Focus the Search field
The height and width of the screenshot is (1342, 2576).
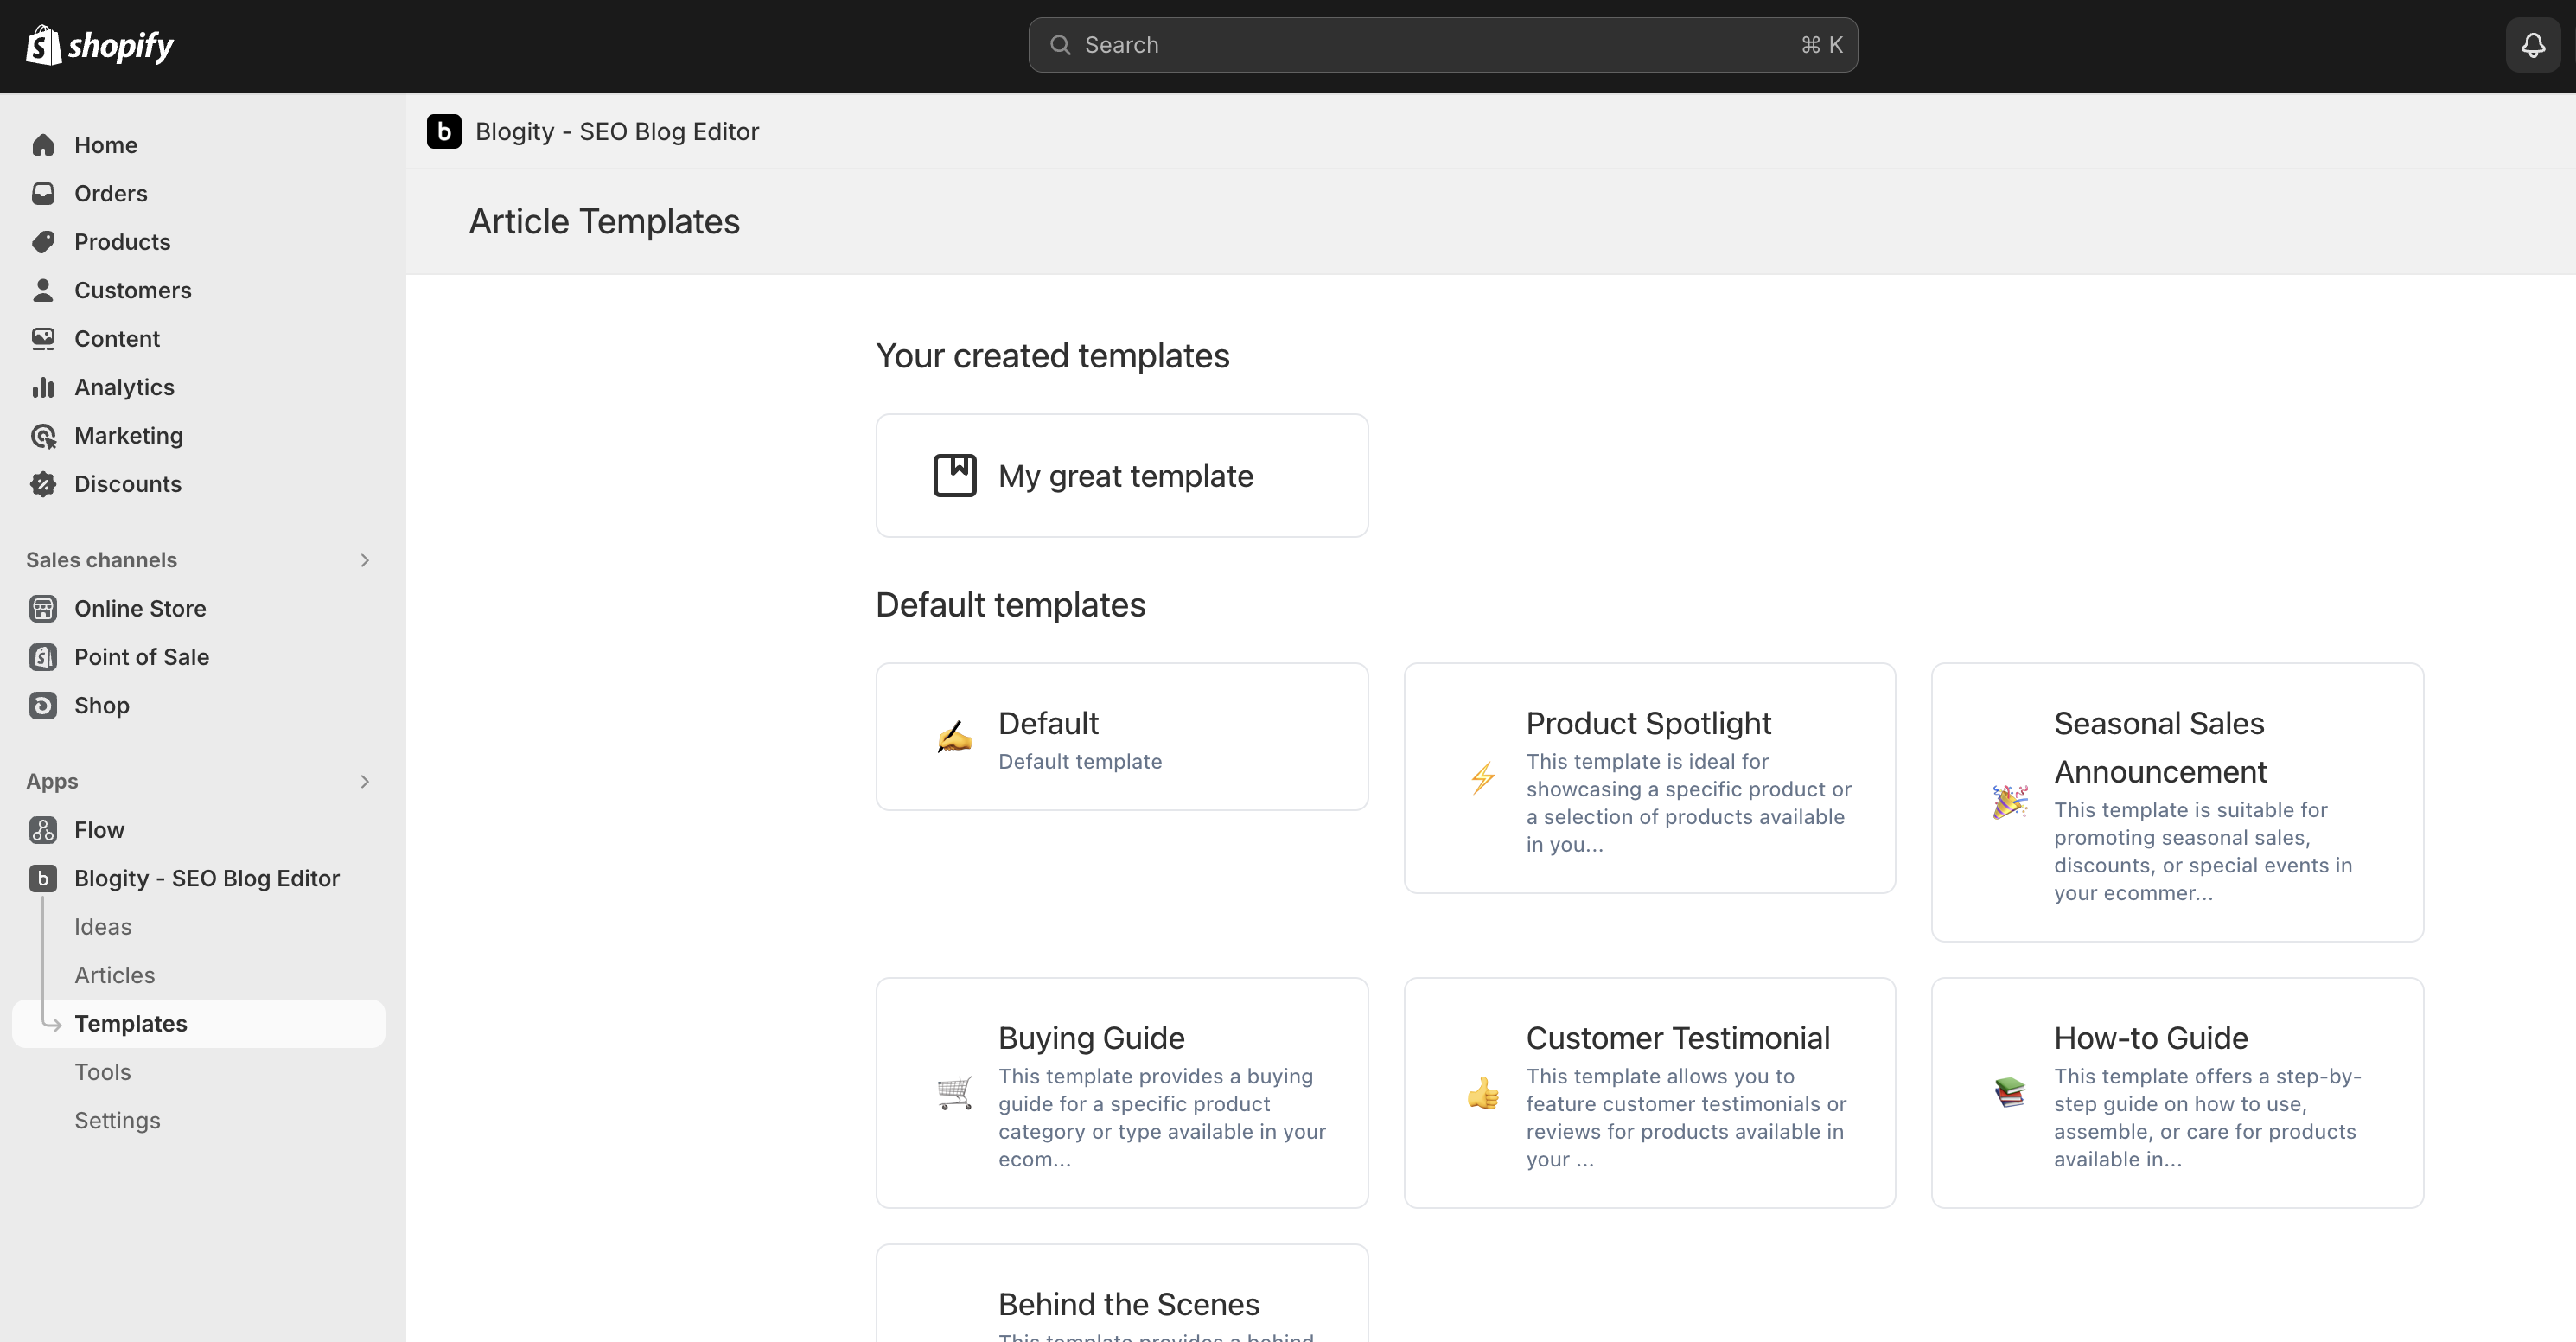(1442, 45)
